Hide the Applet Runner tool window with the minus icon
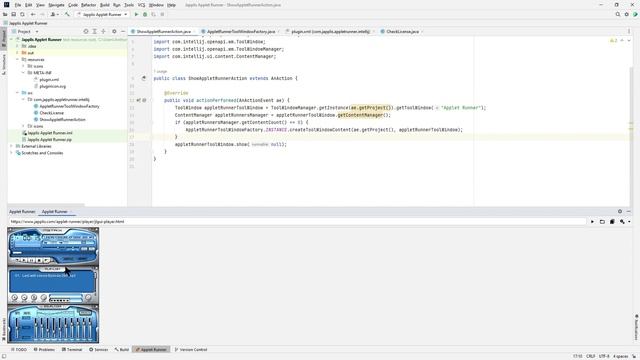The height and width of the screenshot is (360, 640). tap(629, 211)
